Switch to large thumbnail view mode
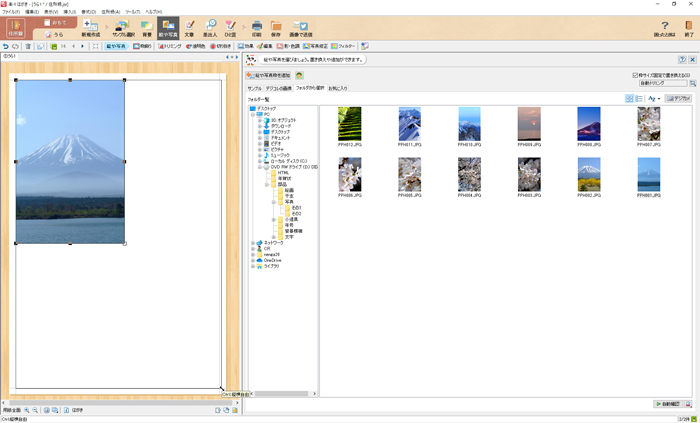The height and width of the screenshot is (423, 700). 630,99
